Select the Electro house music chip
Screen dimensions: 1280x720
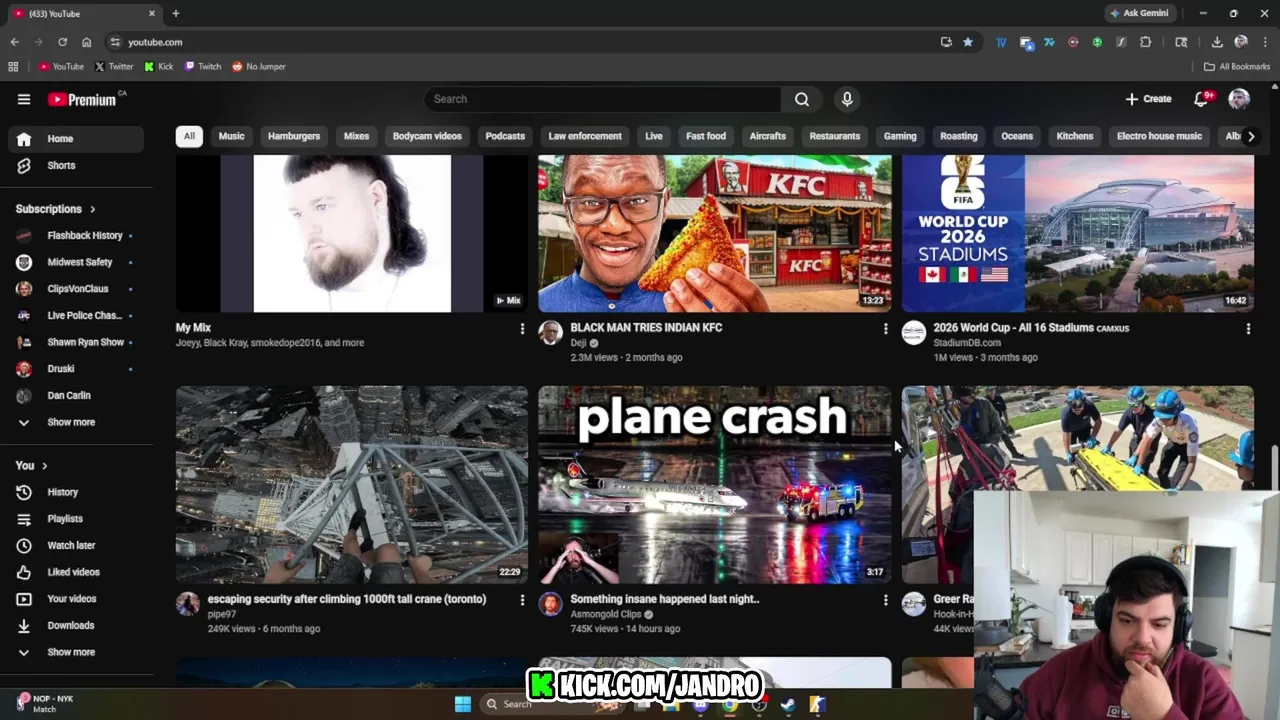[x=1159, y=136]
